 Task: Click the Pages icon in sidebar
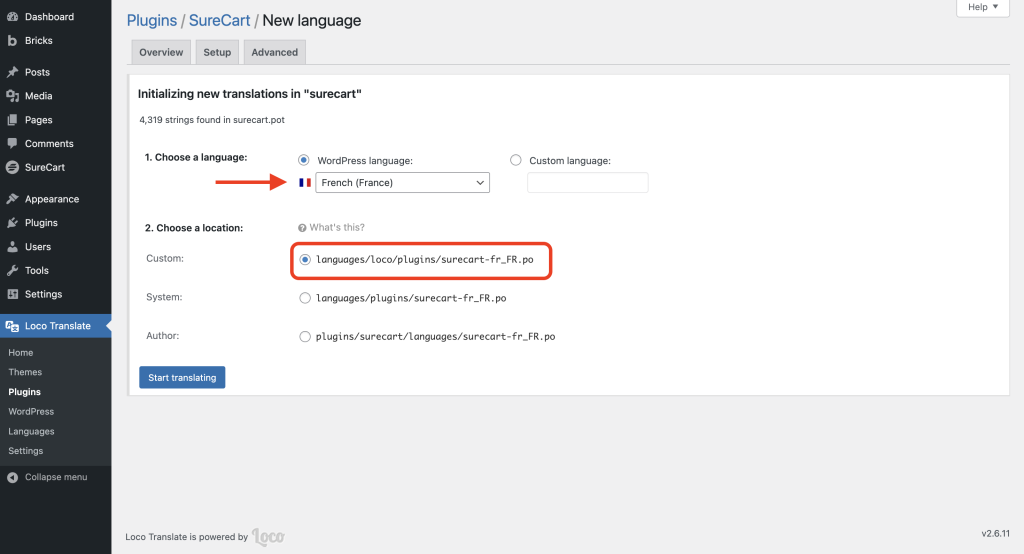[x=12, y=120]
